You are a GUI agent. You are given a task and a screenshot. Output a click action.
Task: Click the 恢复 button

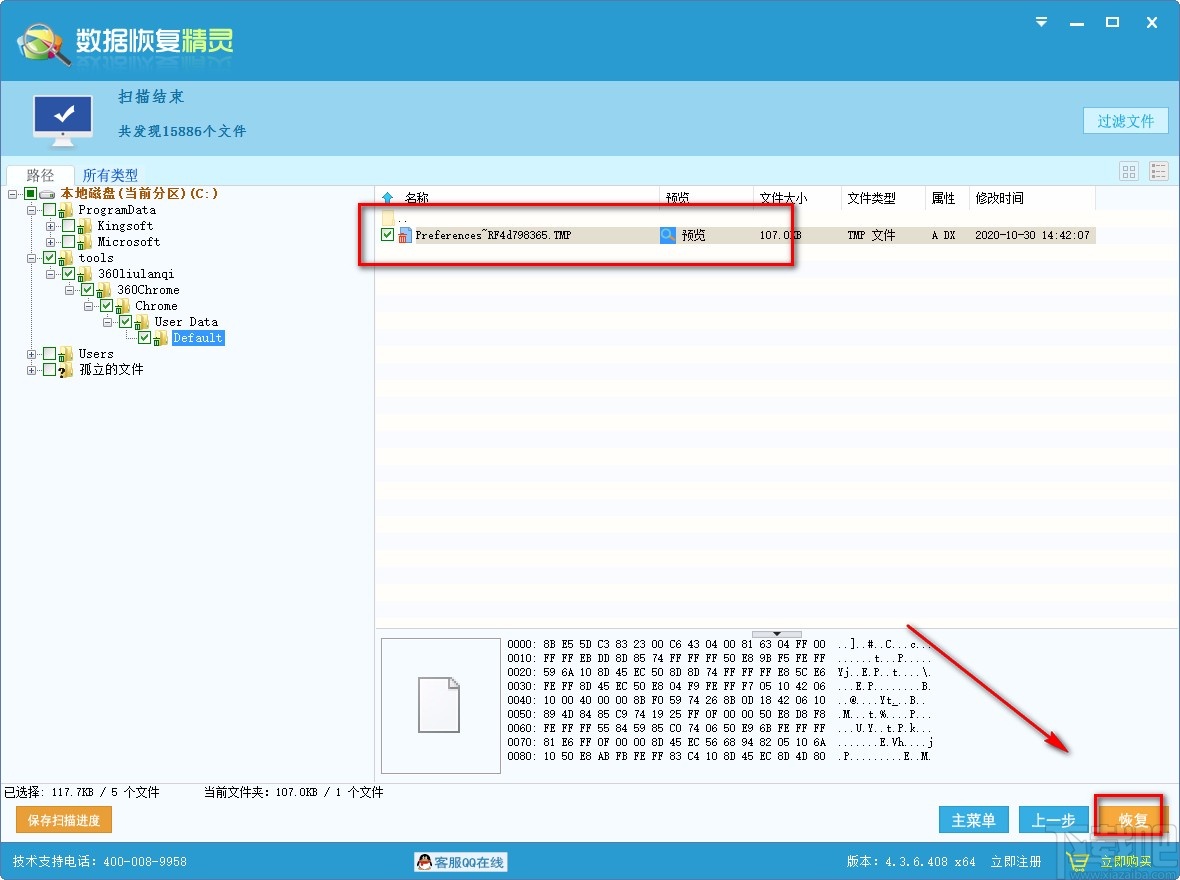tap(1131, 820)
